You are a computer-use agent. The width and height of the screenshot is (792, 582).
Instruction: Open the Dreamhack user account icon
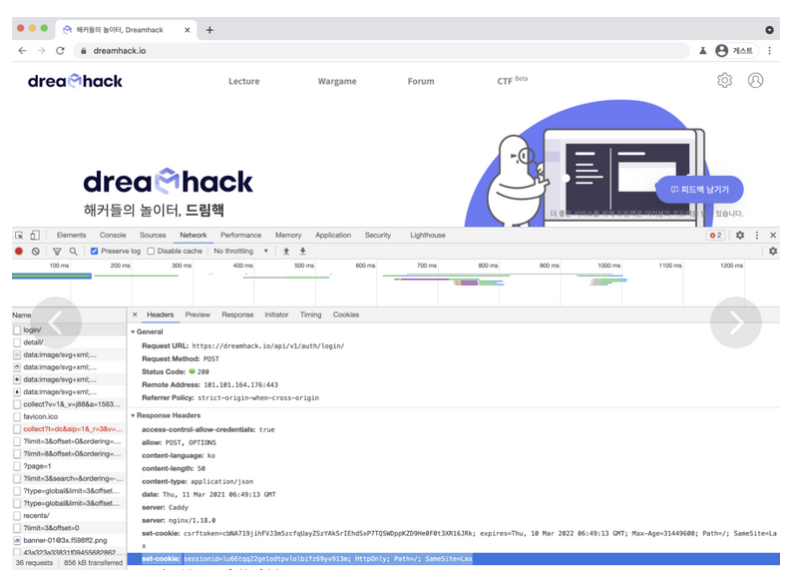755,80
